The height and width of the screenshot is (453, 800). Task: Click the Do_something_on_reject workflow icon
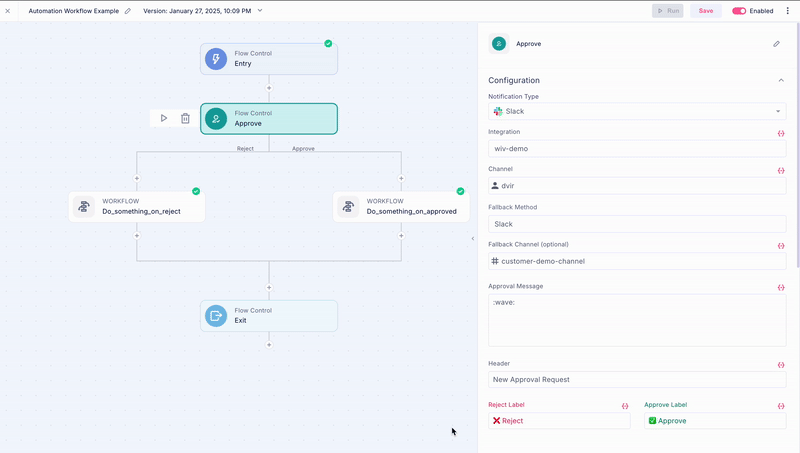tap(85, 207)
